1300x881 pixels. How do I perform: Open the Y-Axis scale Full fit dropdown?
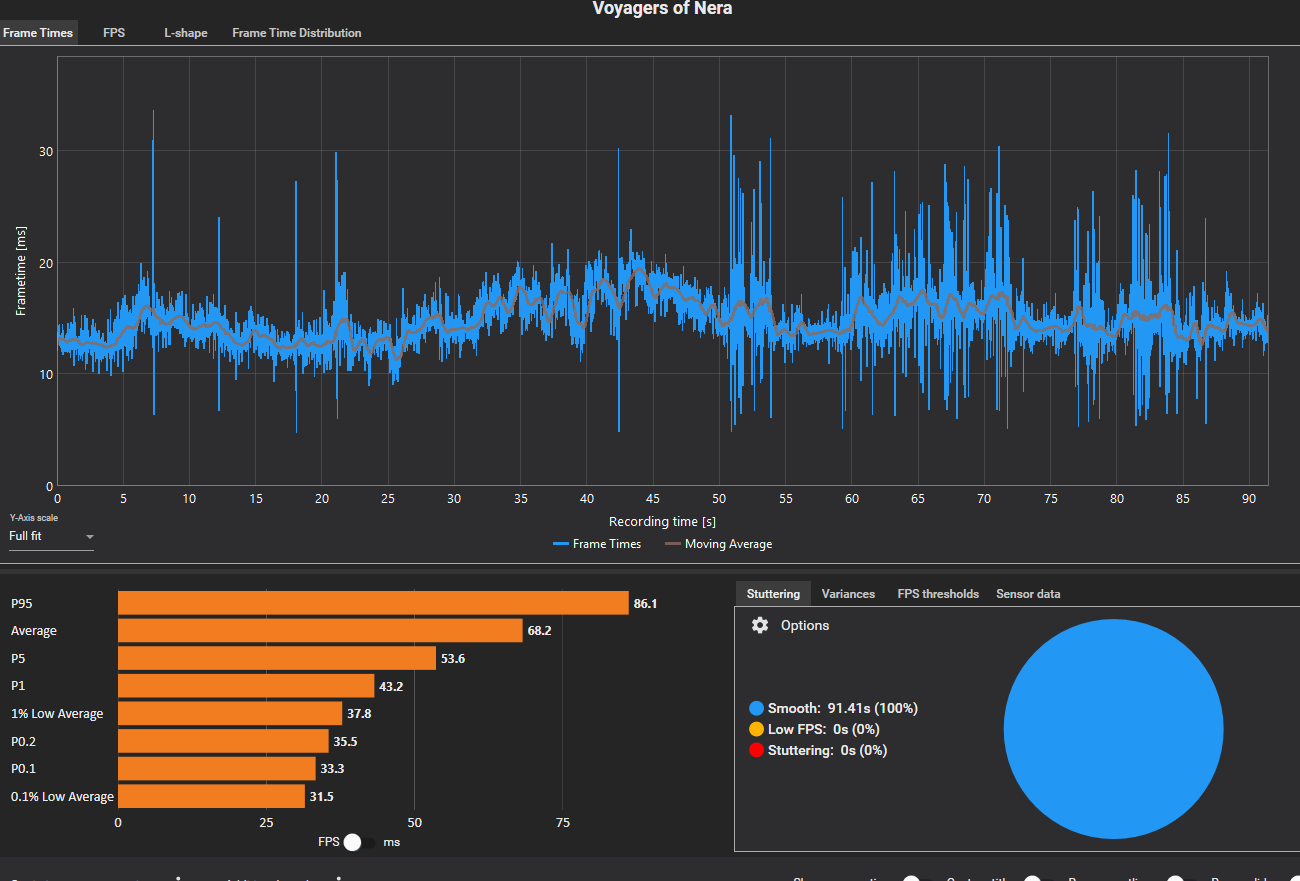click(x=51, y=537)
